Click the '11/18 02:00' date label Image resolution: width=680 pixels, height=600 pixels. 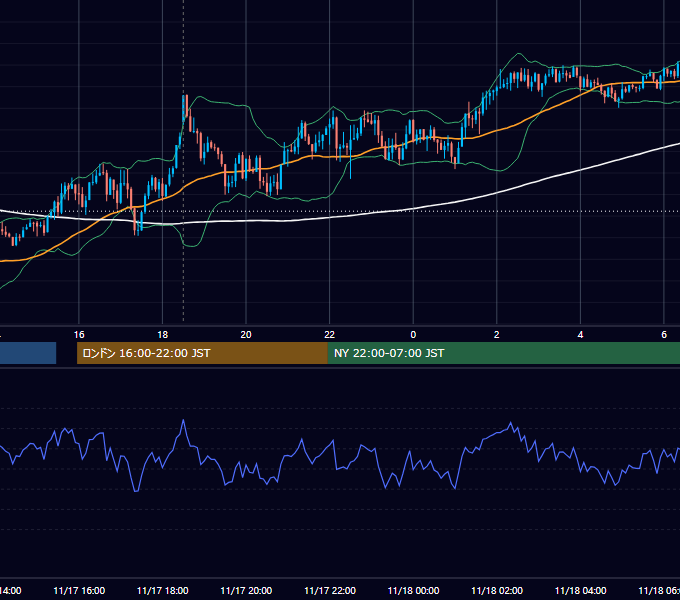[497, 590]
